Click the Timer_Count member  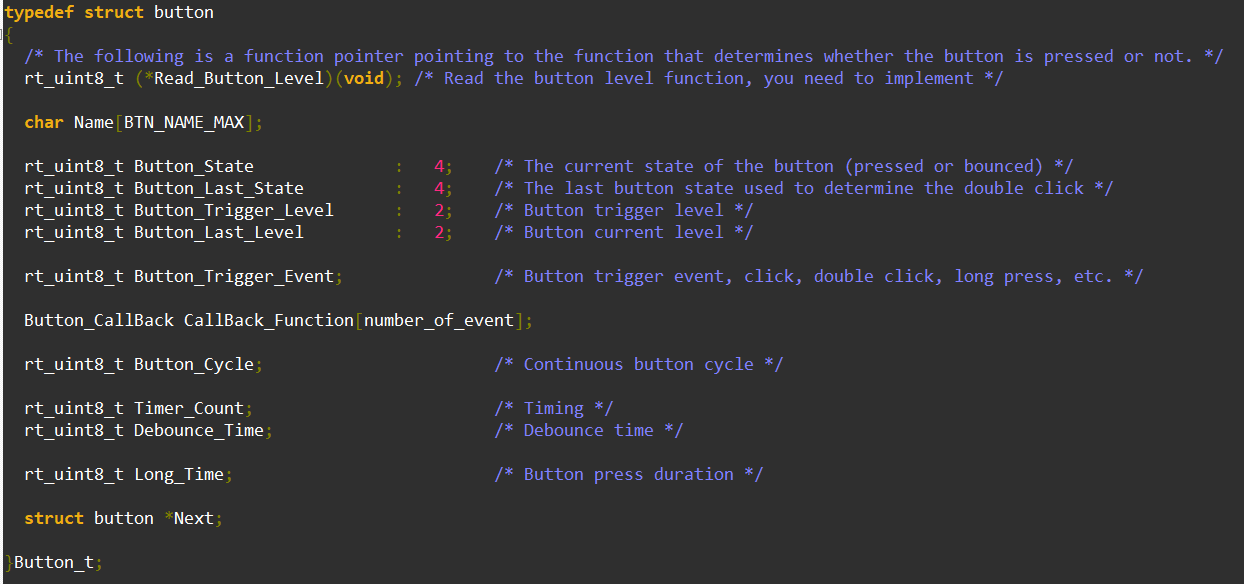coord(189,408)
